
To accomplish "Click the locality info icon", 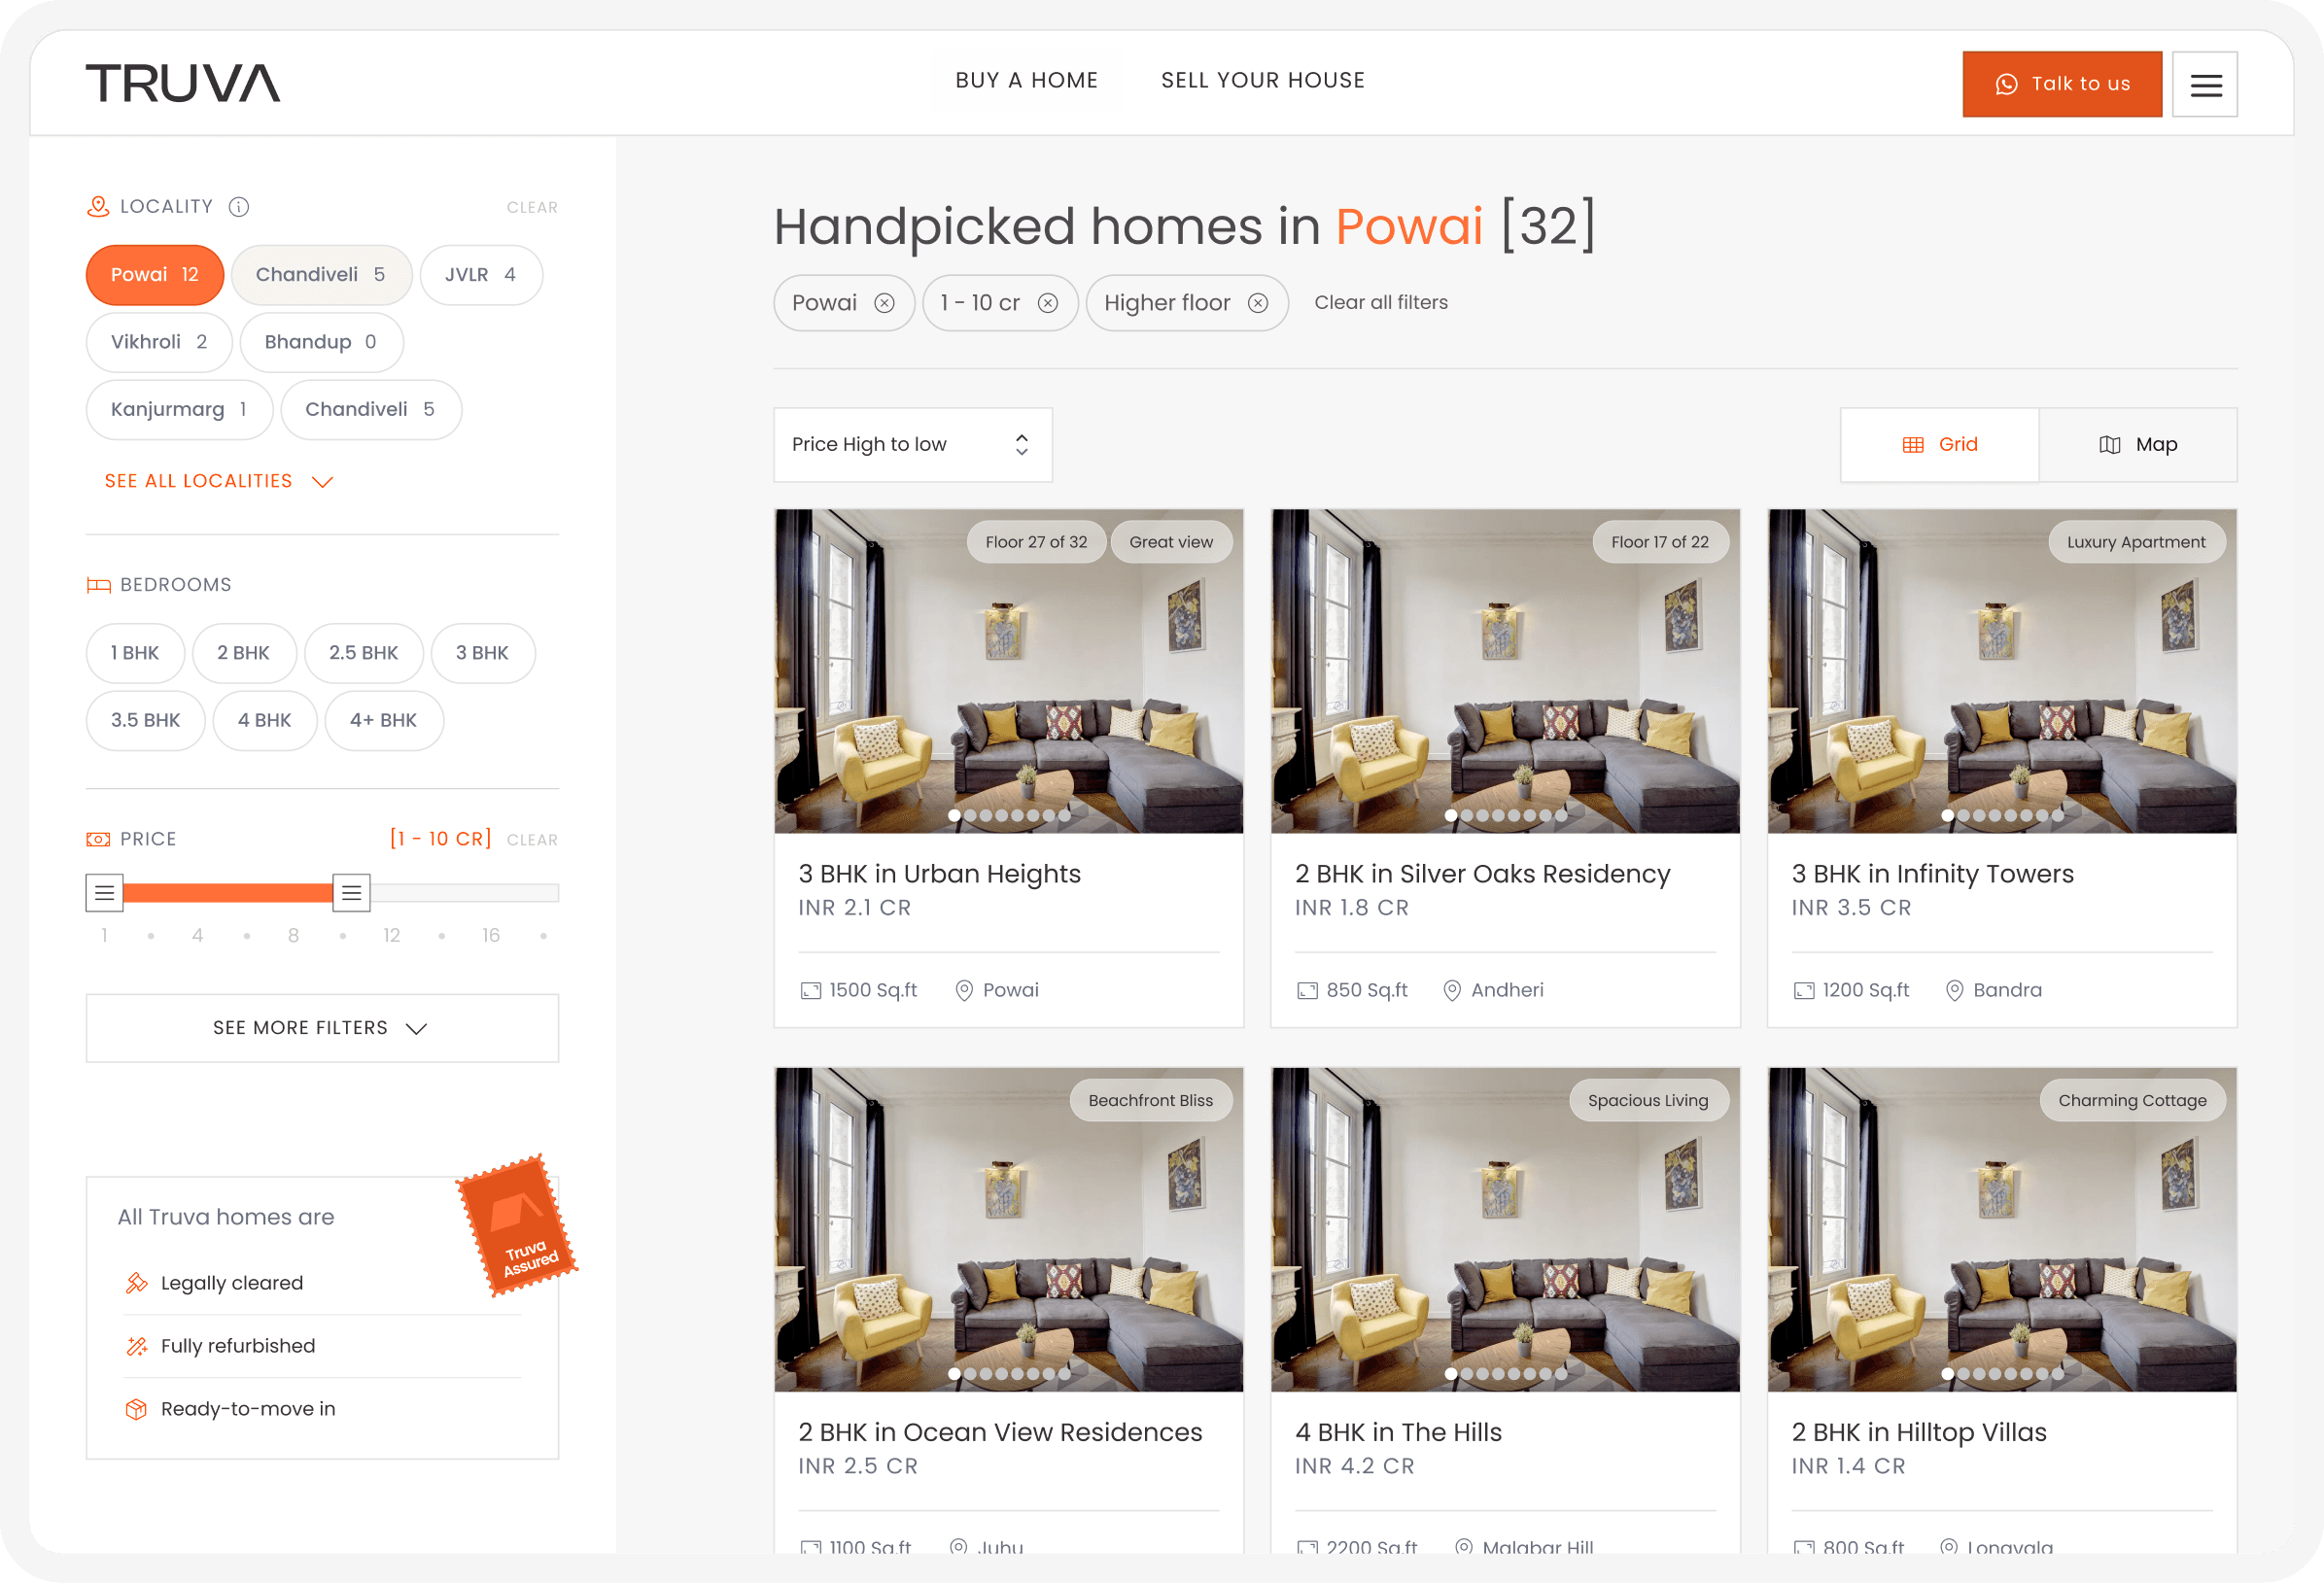I will pos(238,207).
